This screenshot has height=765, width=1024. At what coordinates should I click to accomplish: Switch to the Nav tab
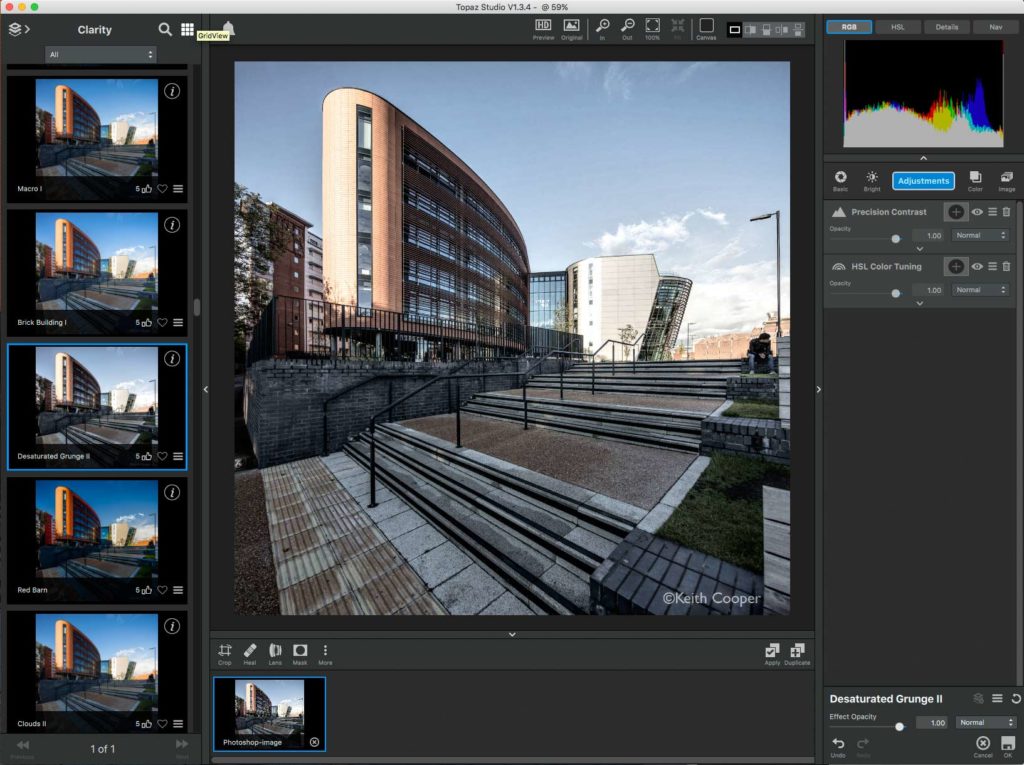pyautogui.click(x=995, y=27)
